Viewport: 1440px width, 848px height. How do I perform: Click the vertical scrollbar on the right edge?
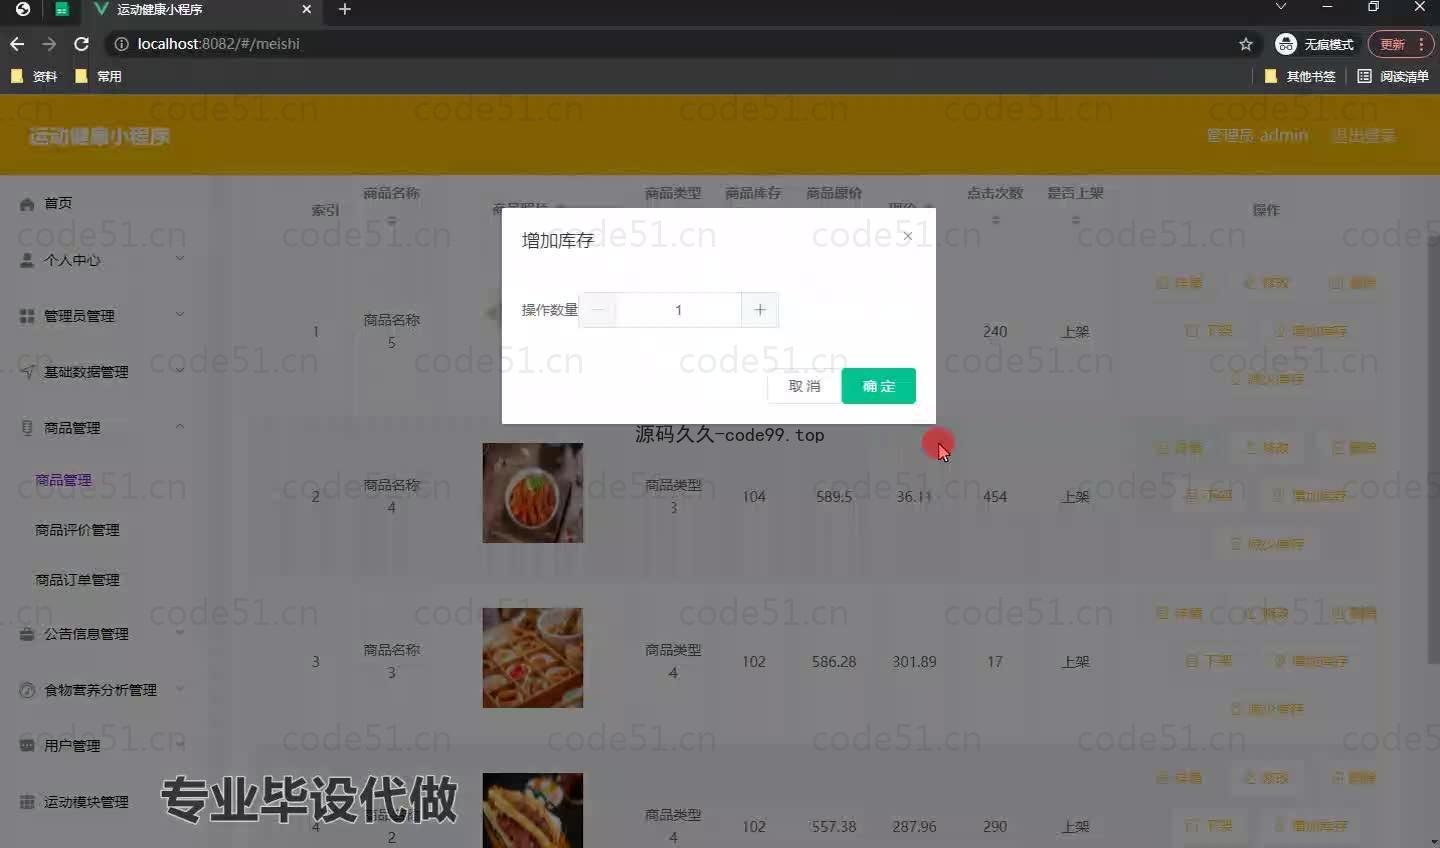click(1433, 450)
